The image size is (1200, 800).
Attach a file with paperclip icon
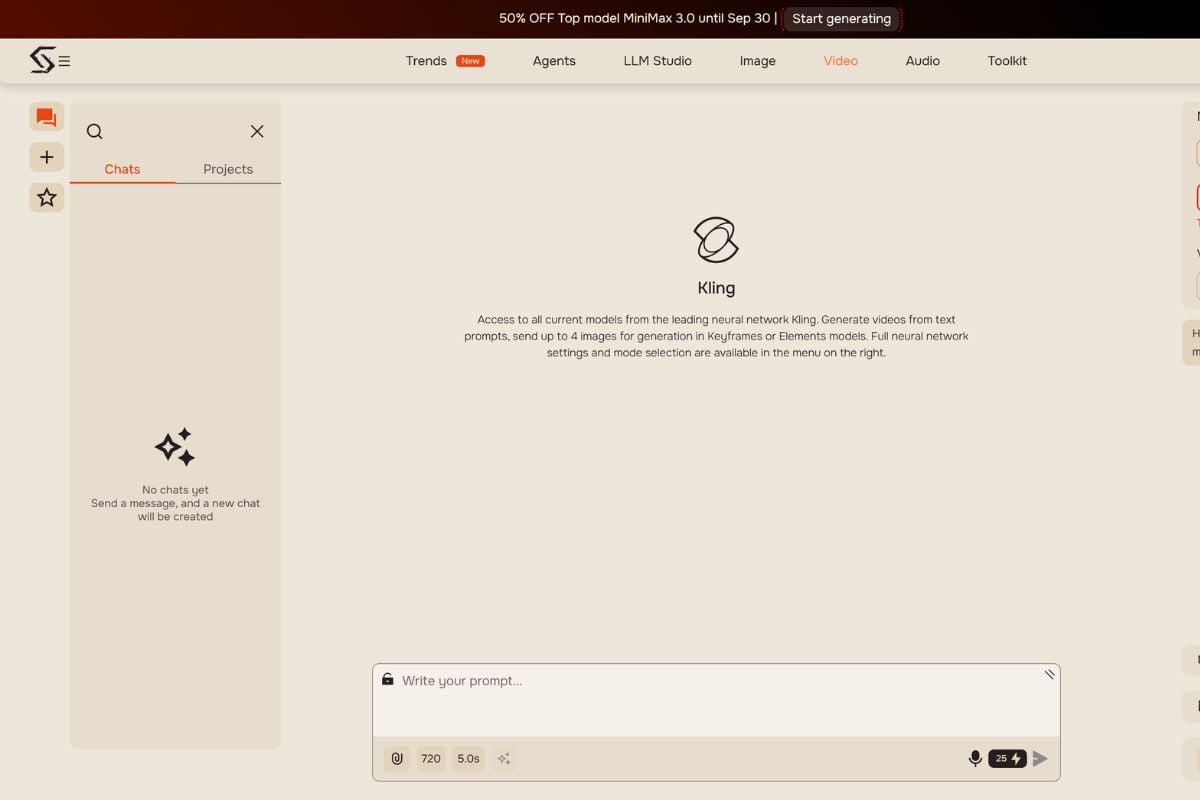[397, 758]
